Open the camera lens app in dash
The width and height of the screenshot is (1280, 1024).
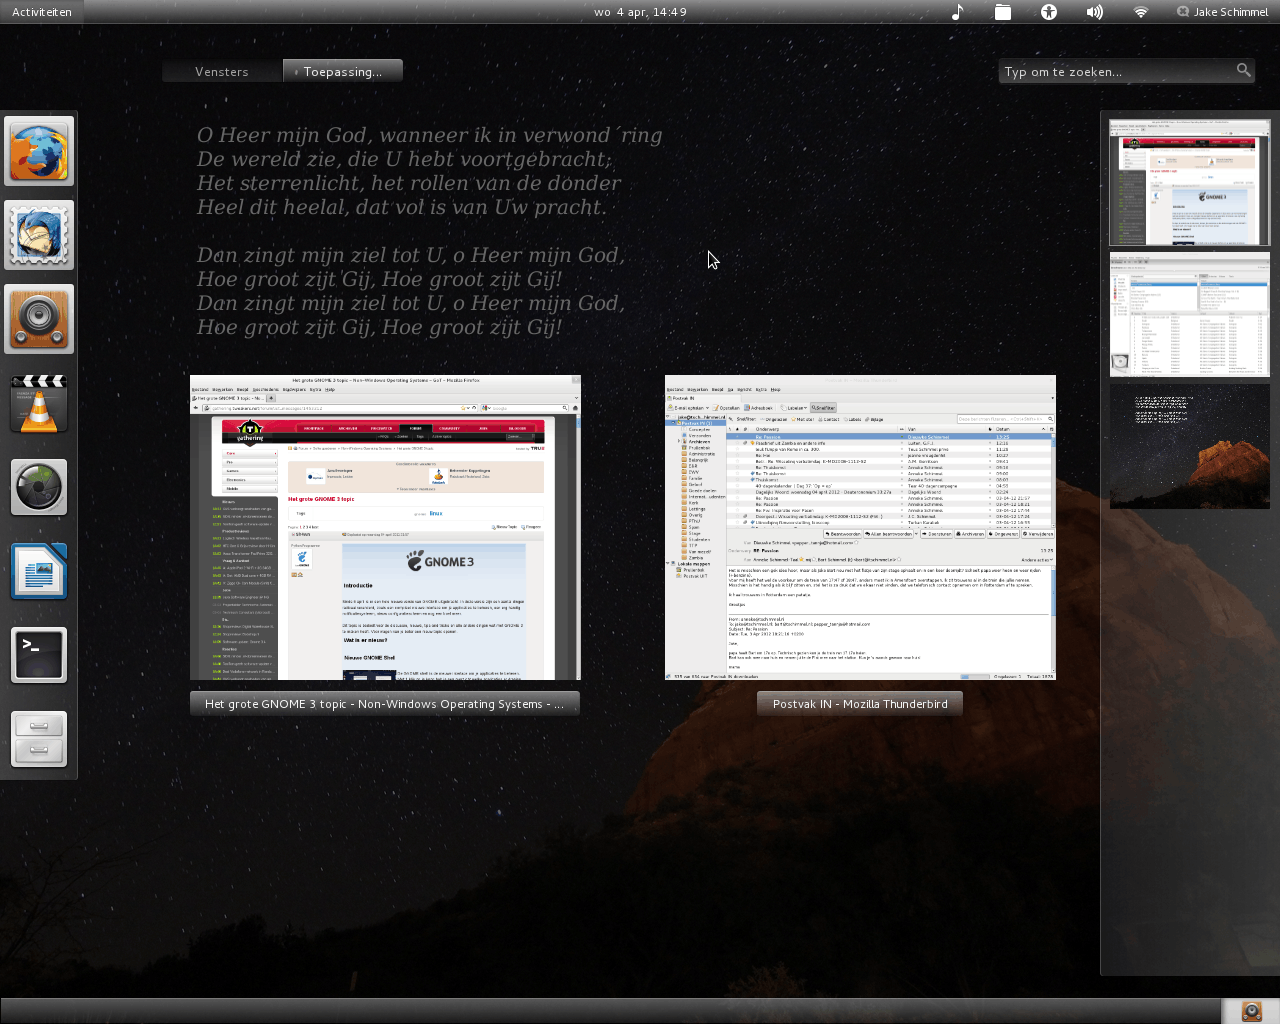coord(39,487)
